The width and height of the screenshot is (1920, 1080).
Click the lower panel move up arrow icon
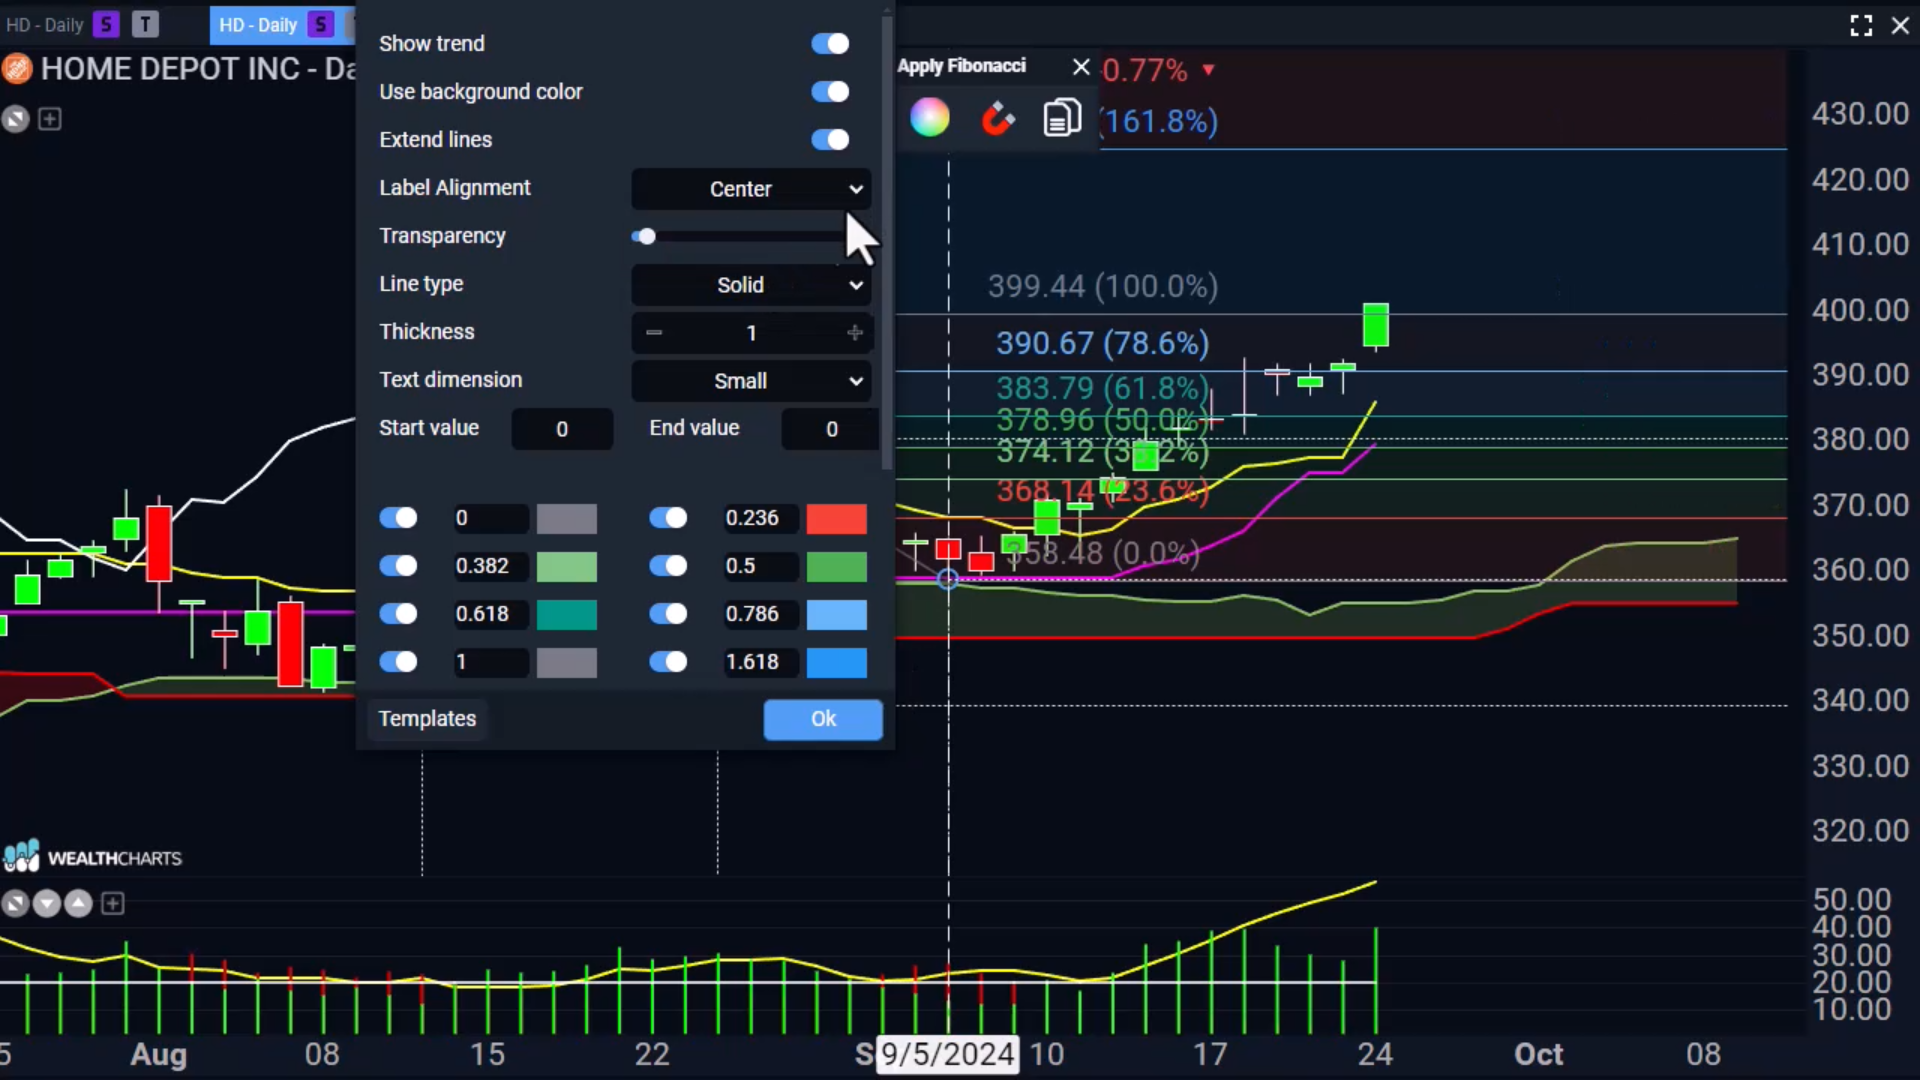pos(78,904)
